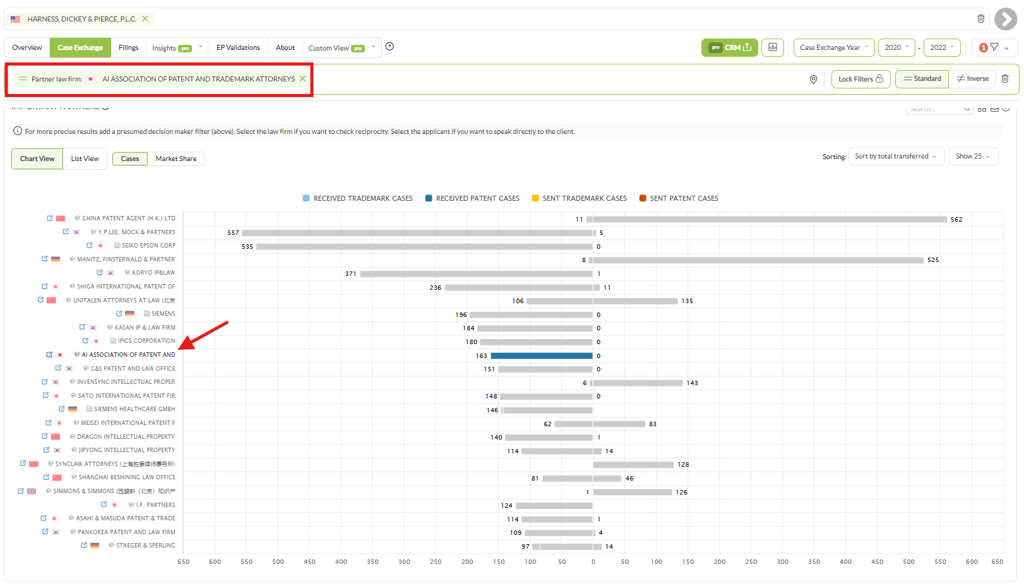Screen dimensions: 1024x586
Task: Click the green CRM export button
Action: click(x=729, y=48)
